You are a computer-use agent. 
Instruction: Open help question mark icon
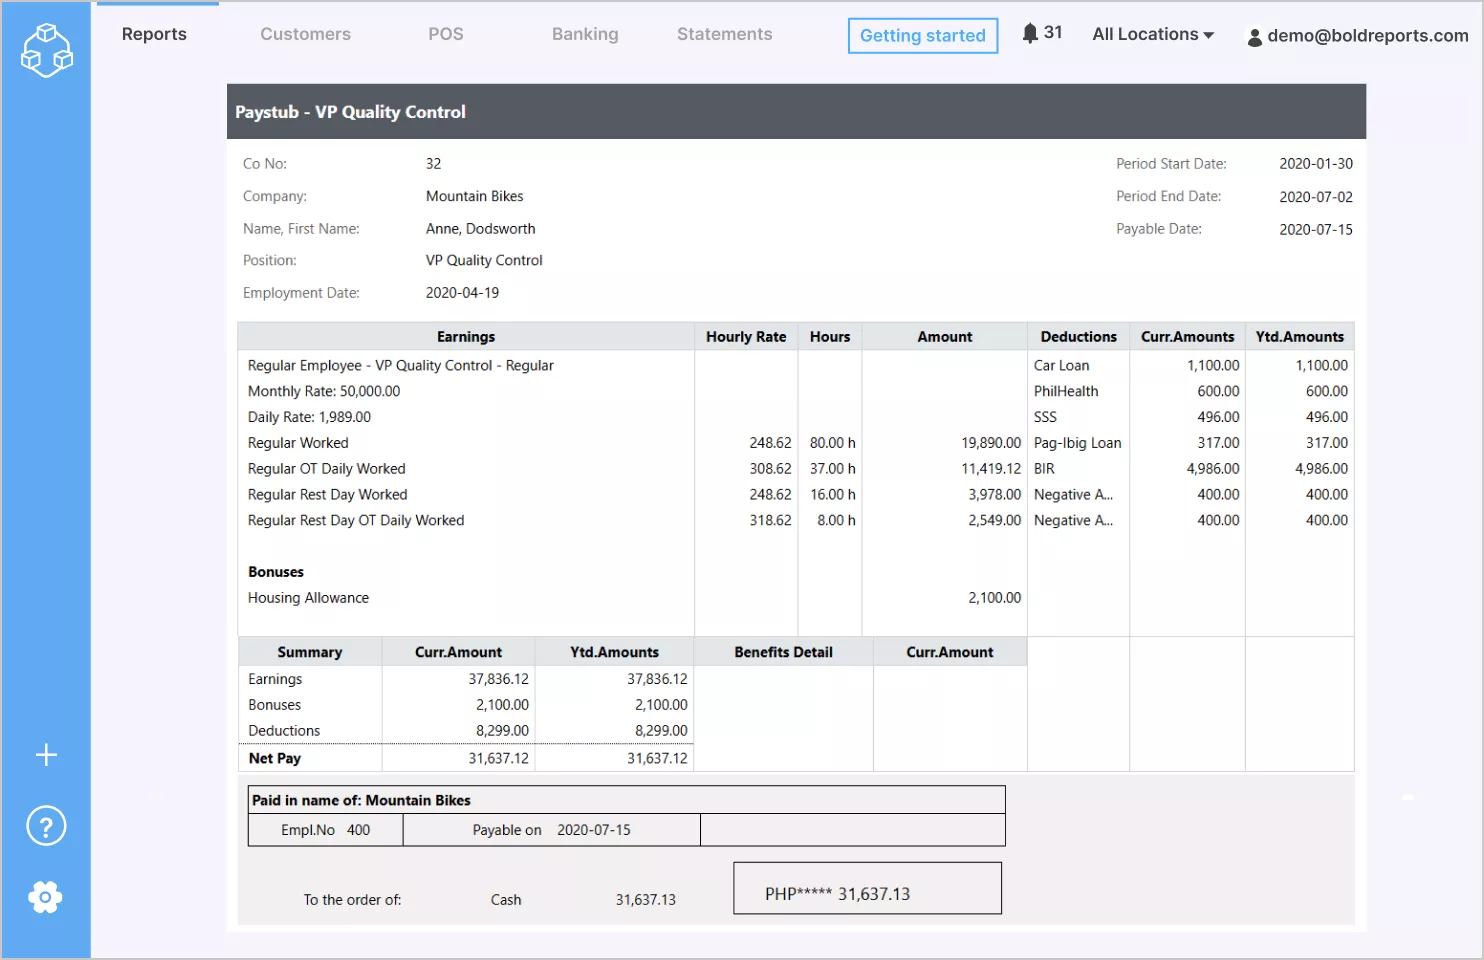coord(46,826)
